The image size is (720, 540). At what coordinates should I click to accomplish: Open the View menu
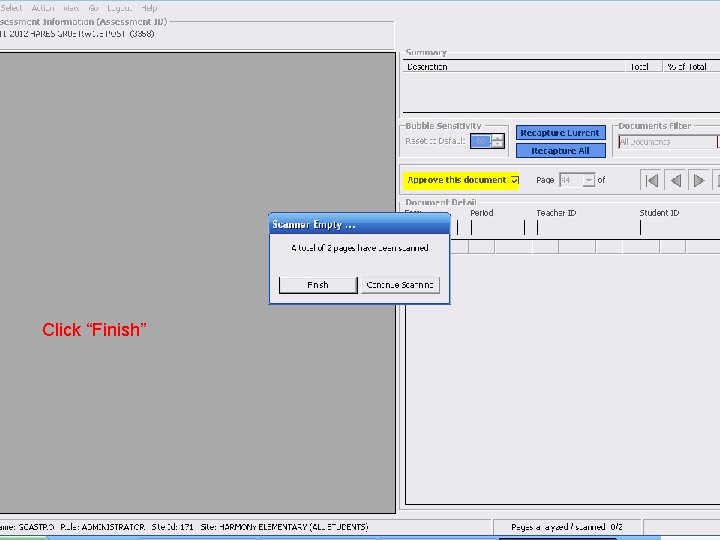[x=71, y=8]
